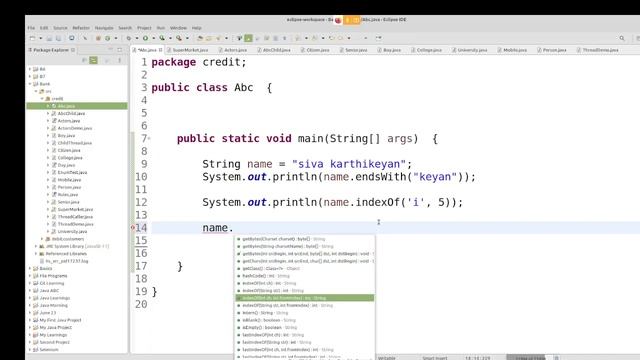The height and width of the screenshot is (360, 640).
Task: Switch to the College.java editor tab
Action: pyautogui.click(x=427, y=50)
